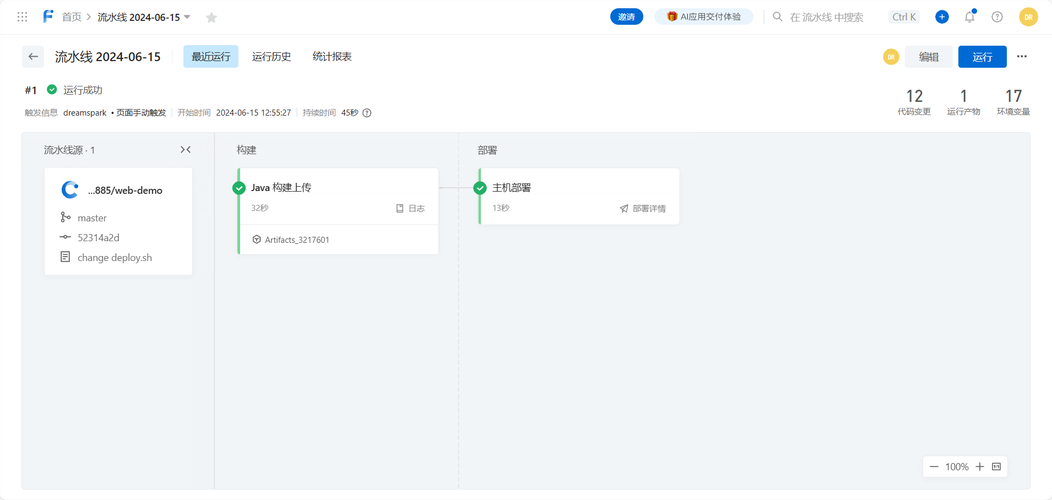Zoom out with the minus button
Image resolution: width=1052 pixels, height=500 pixels.
pos(934,466)
